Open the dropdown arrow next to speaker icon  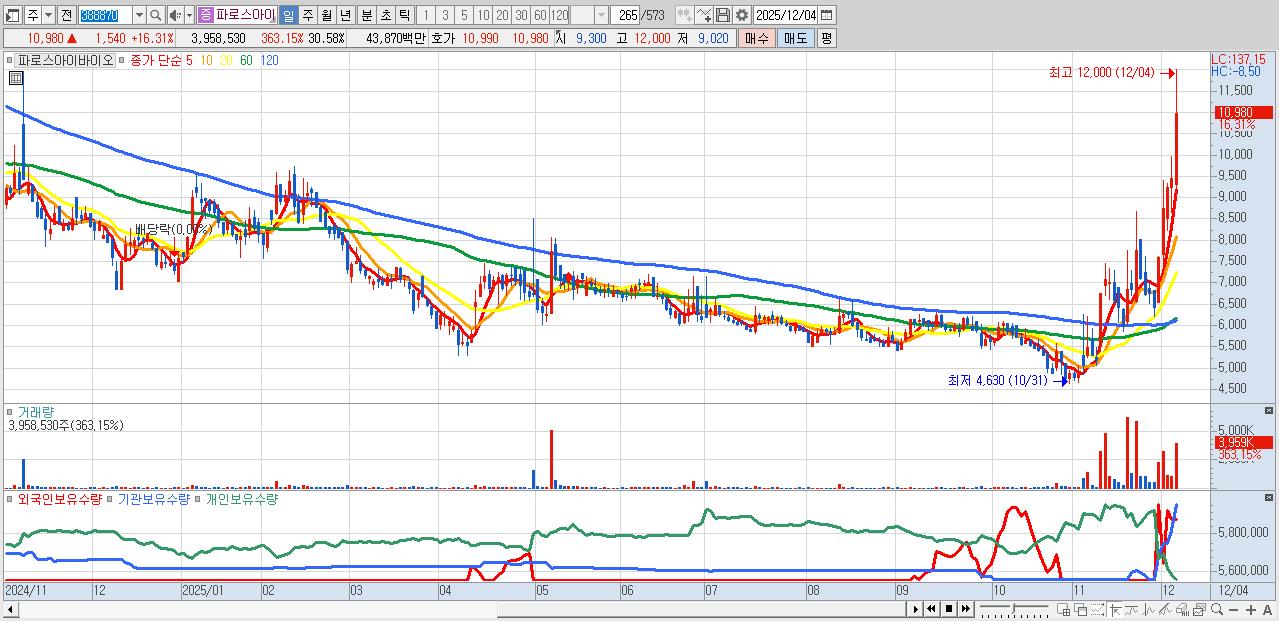[189, 16]
